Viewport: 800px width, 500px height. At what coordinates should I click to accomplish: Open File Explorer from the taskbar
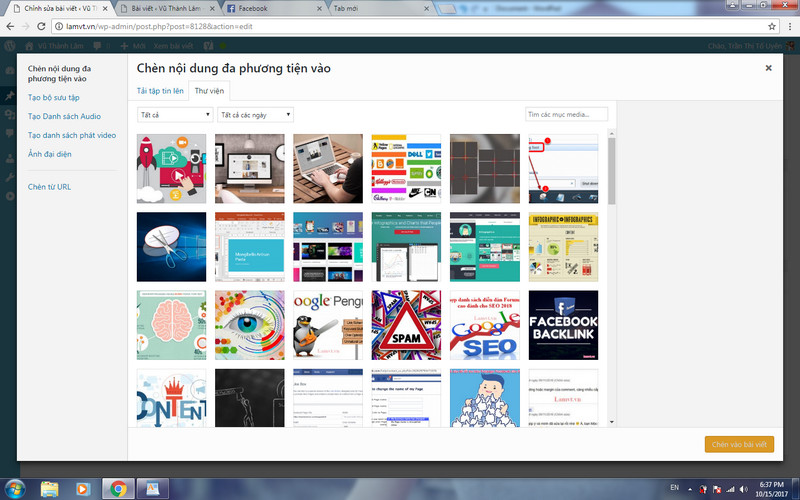pos(49,489)
